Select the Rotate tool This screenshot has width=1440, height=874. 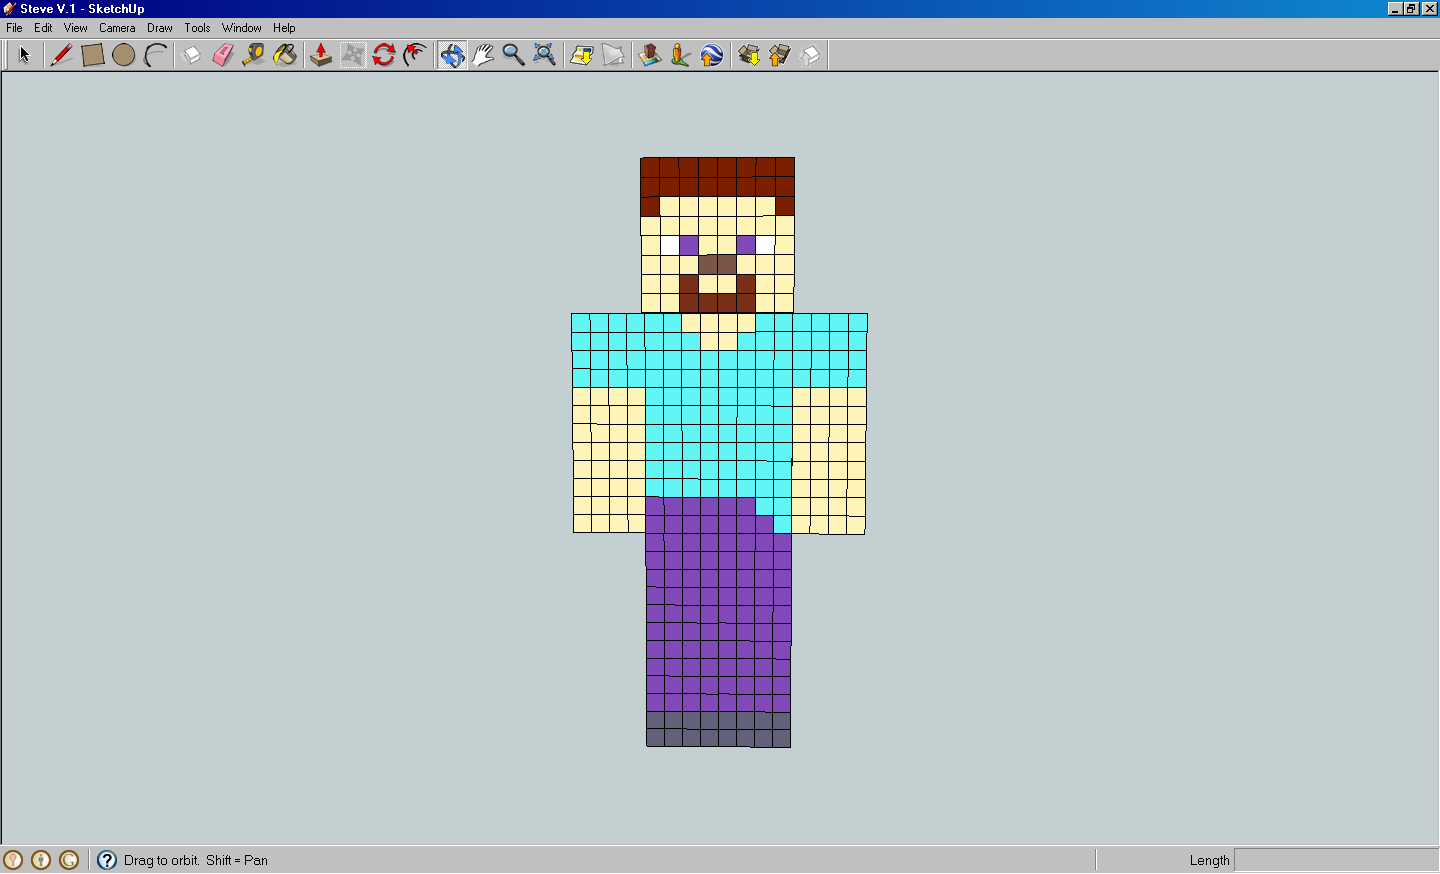pyautogui.click(x=385, y=55)
